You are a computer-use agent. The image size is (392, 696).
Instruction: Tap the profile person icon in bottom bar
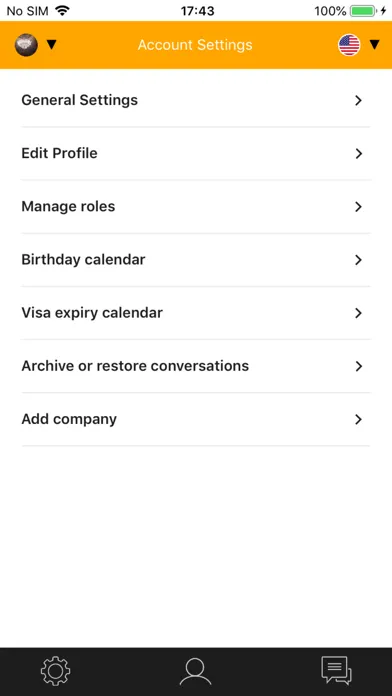[195, 672]
